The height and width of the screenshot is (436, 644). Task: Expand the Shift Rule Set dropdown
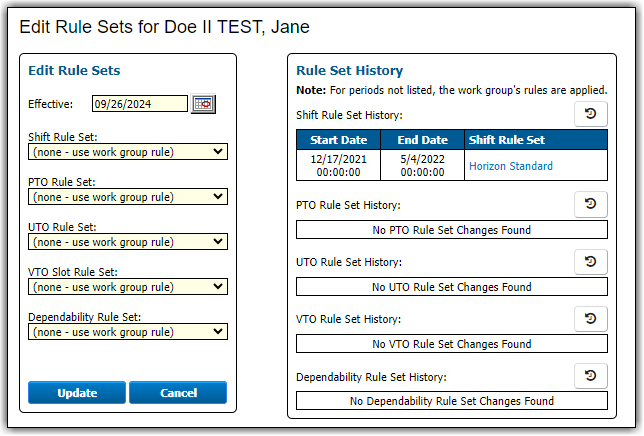128,152
